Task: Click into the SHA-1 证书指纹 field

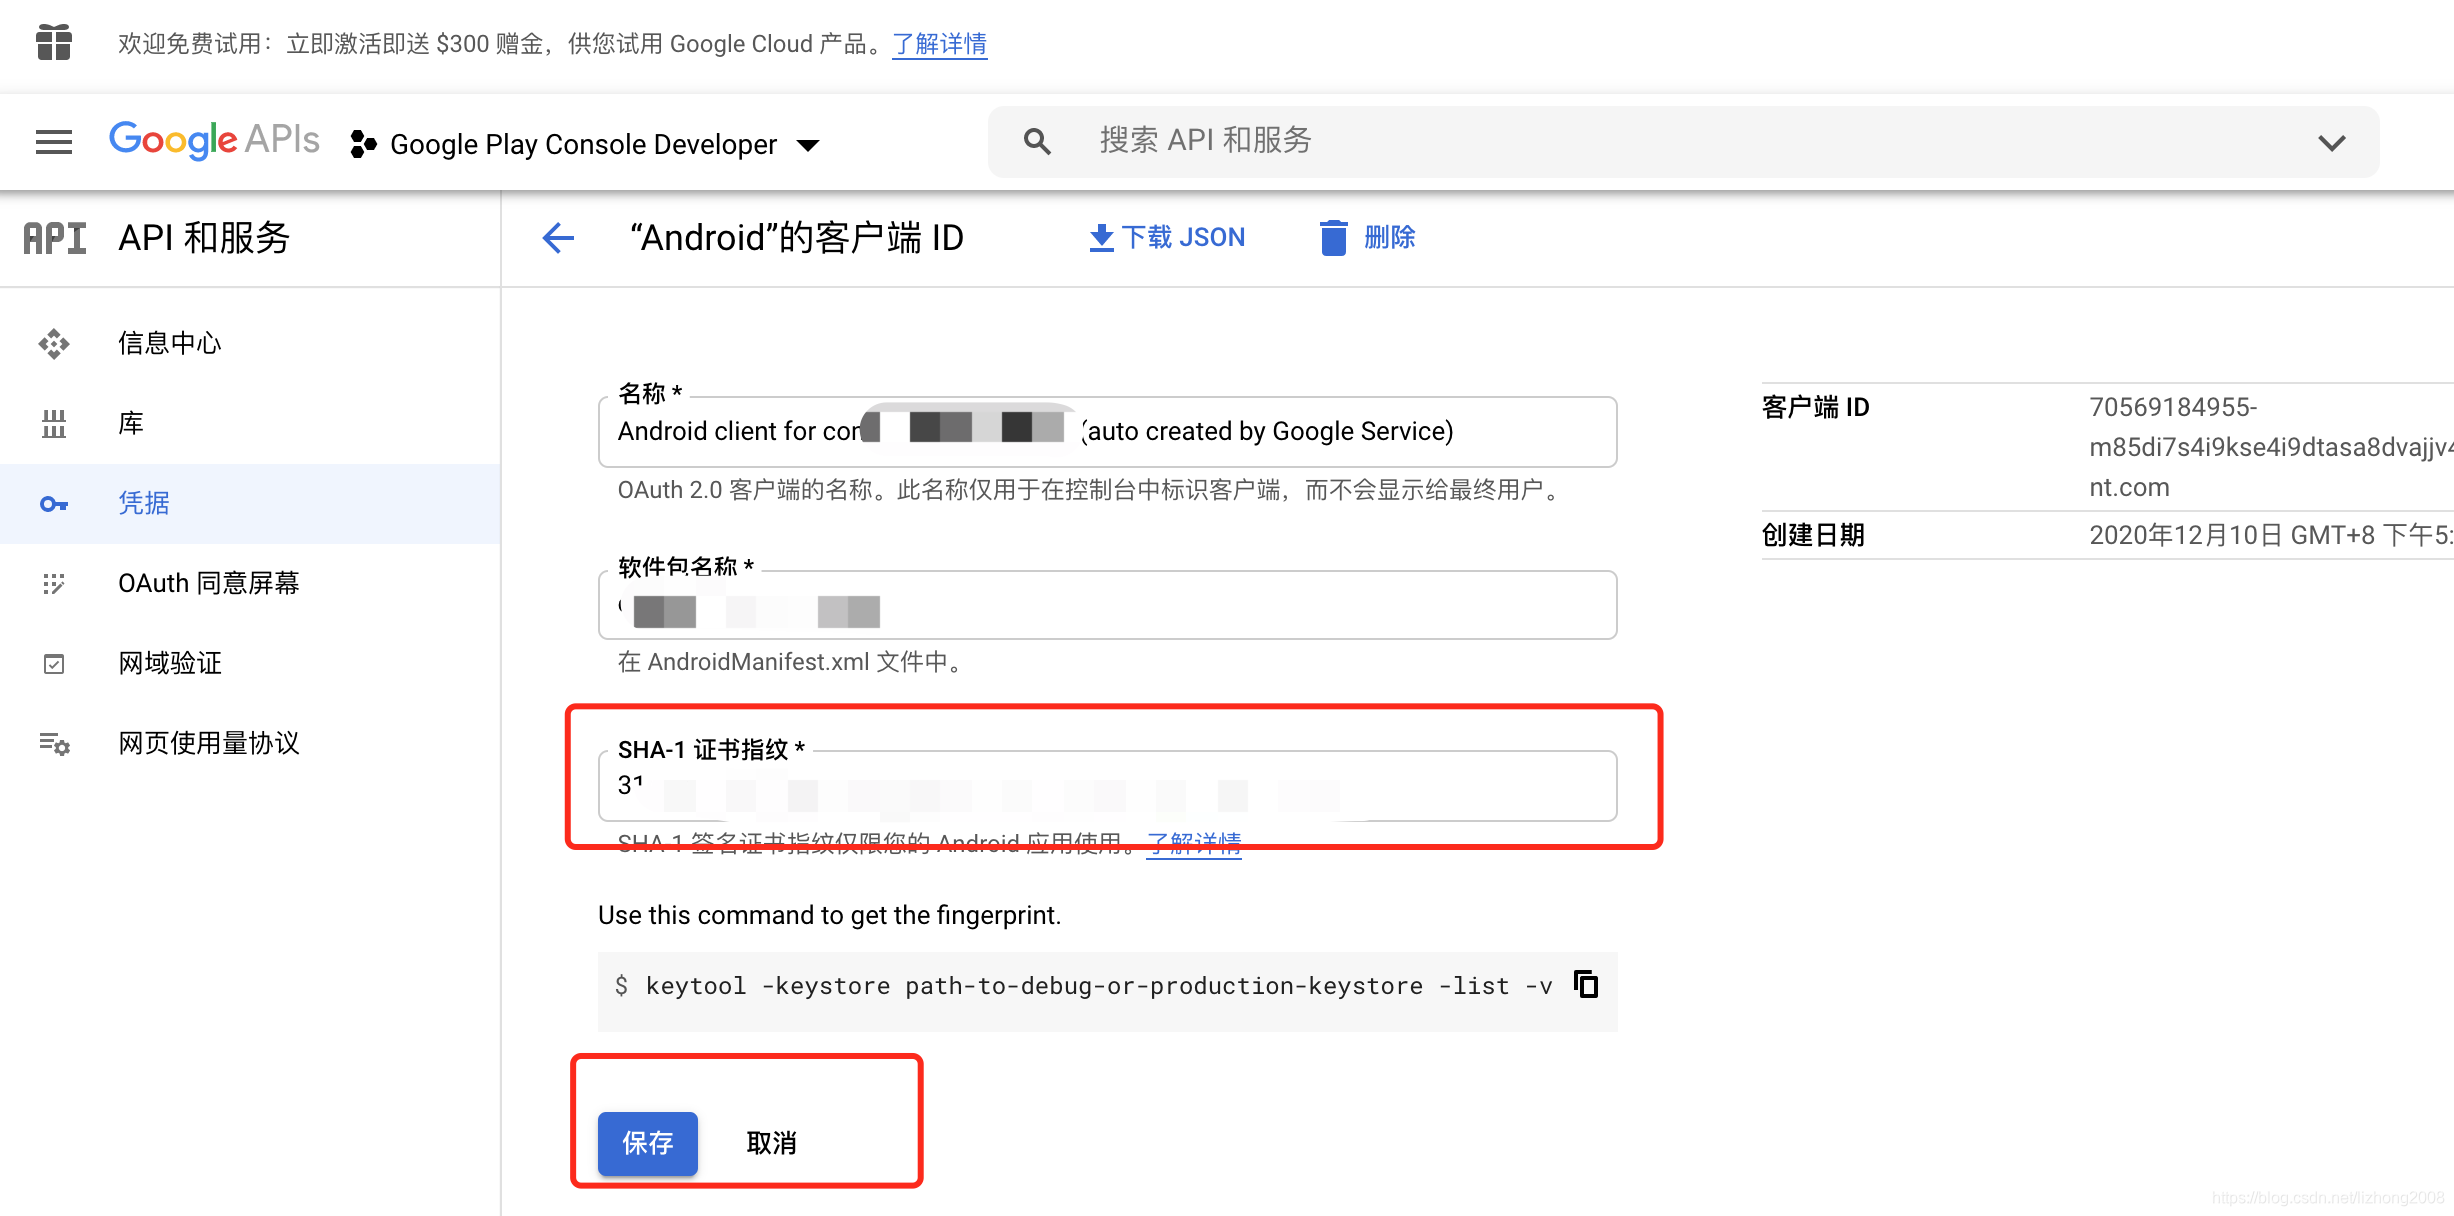Action: [x=1106, y=786]
